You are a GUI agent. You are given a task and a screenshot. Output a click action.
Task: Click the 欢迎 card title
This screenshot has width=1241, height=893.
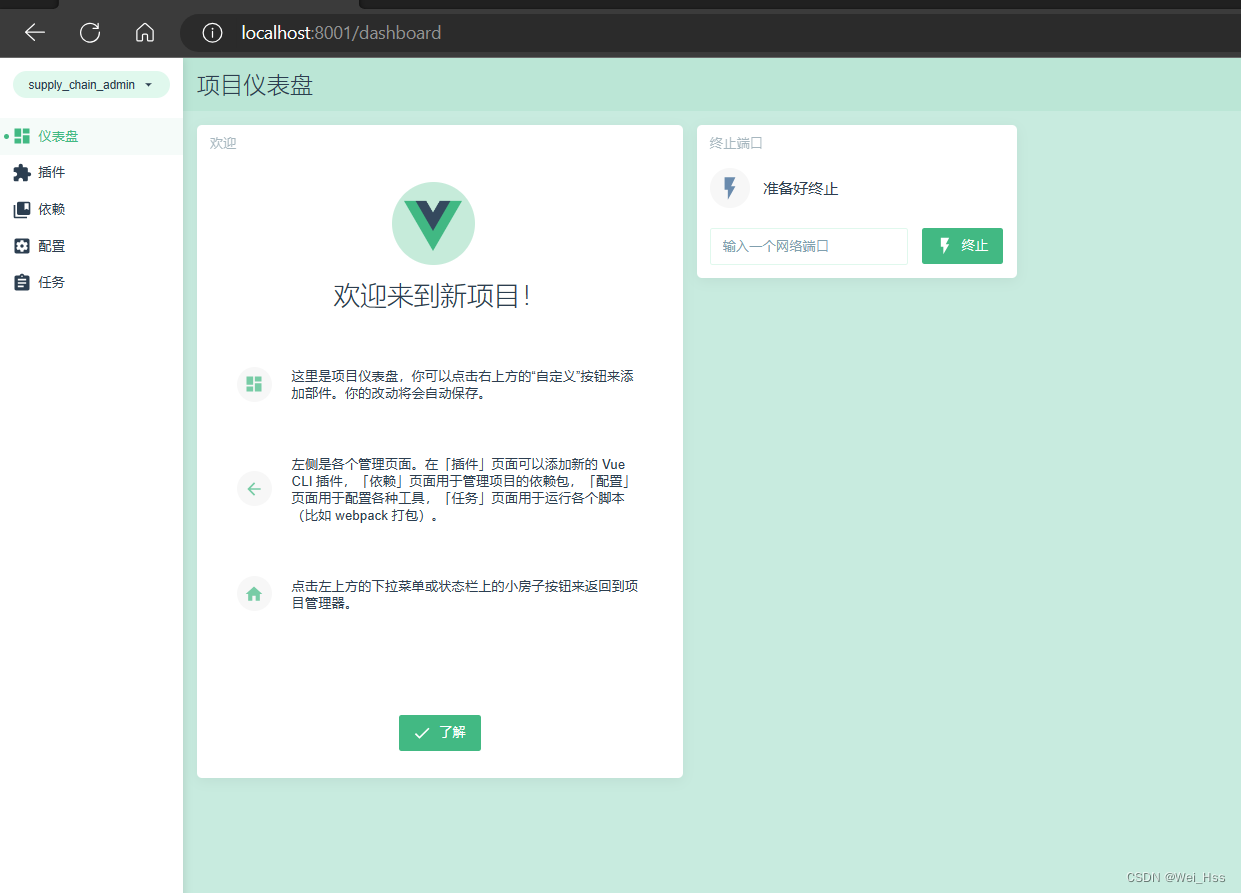tap(223, 143)
